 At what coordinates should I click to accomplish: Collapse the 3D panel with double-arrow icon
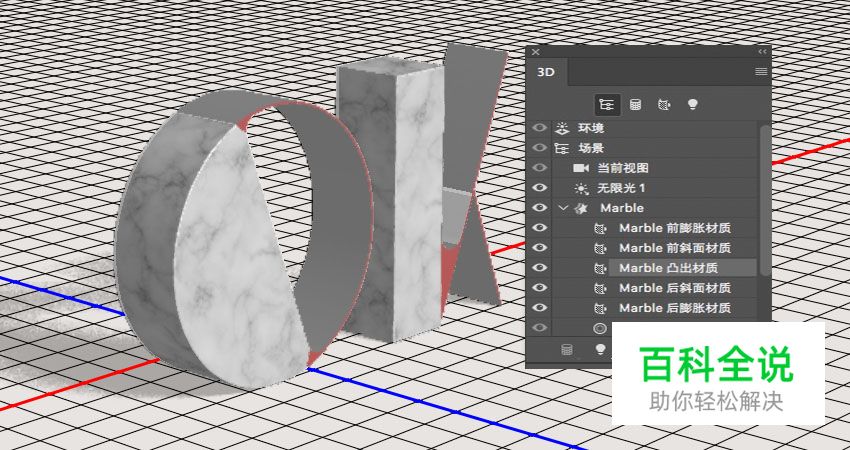pos(763,52)
